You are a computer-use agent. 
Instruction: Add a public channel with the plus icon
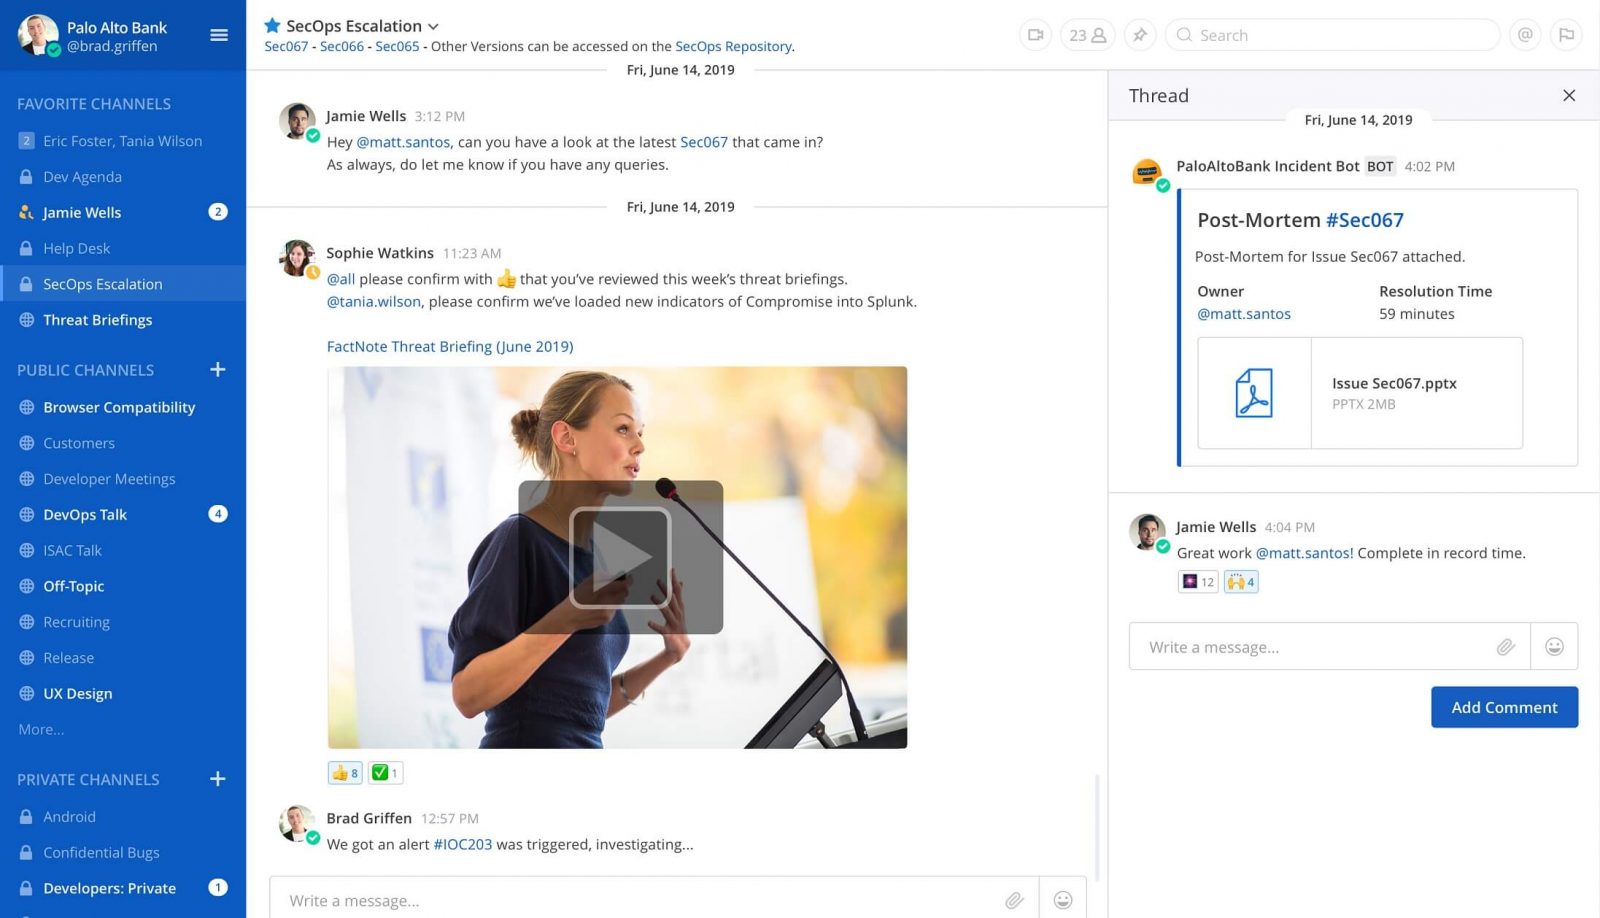pos(217,369)
